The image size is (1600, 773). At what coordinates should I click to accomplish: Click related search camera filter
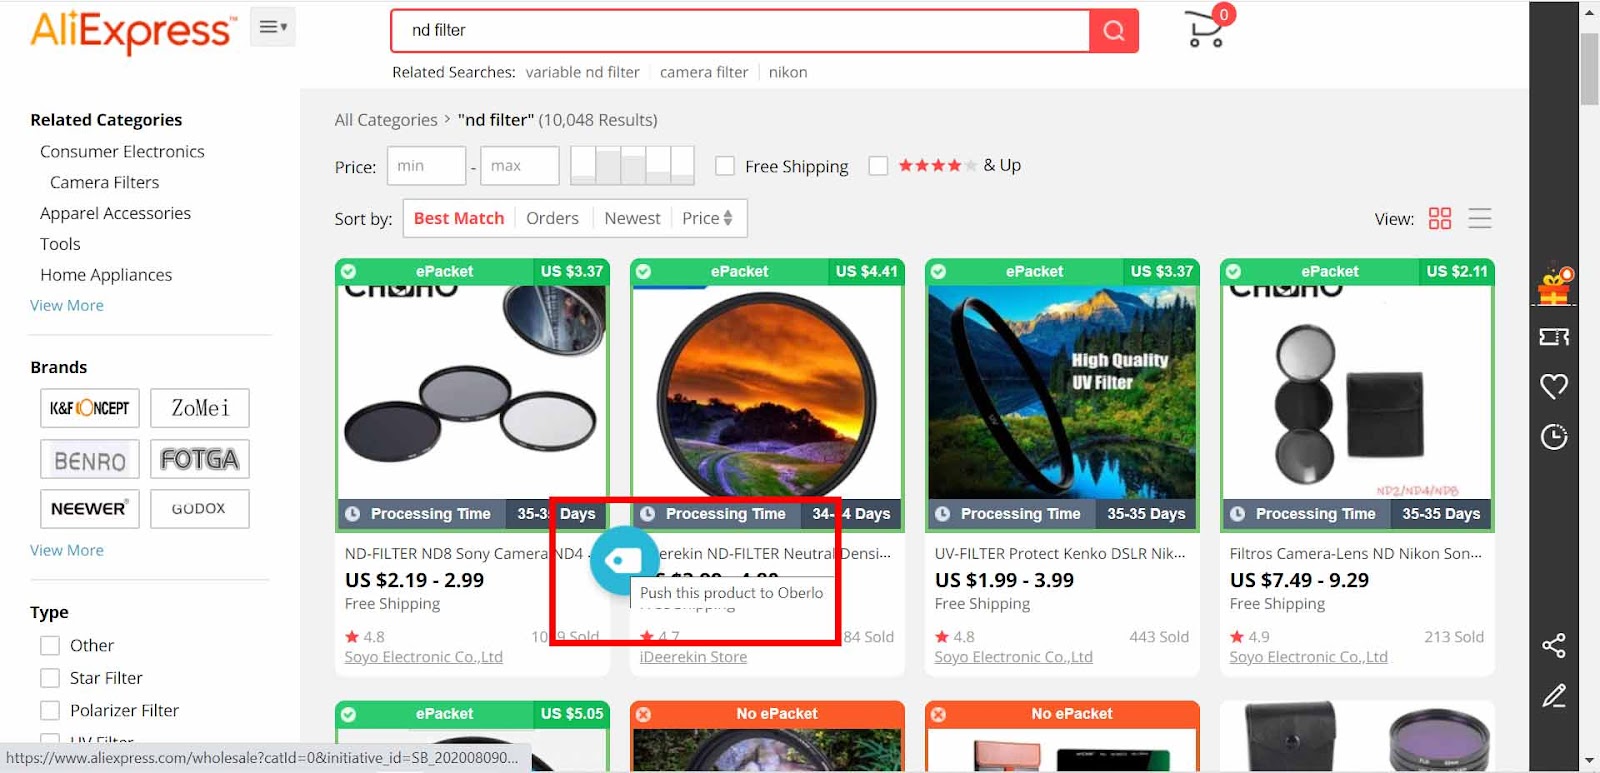point(704,72)
